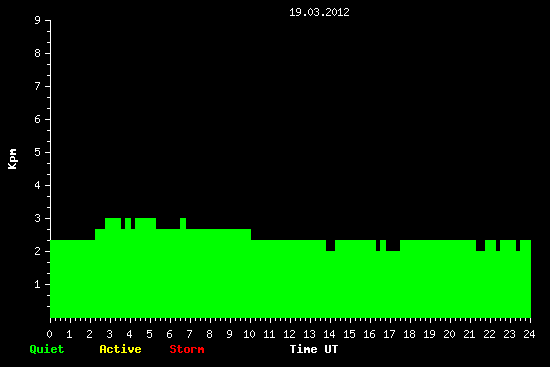The image size is (550, 367).
Task: Click hour 12 on the time axis
Action: coord(289,334)
